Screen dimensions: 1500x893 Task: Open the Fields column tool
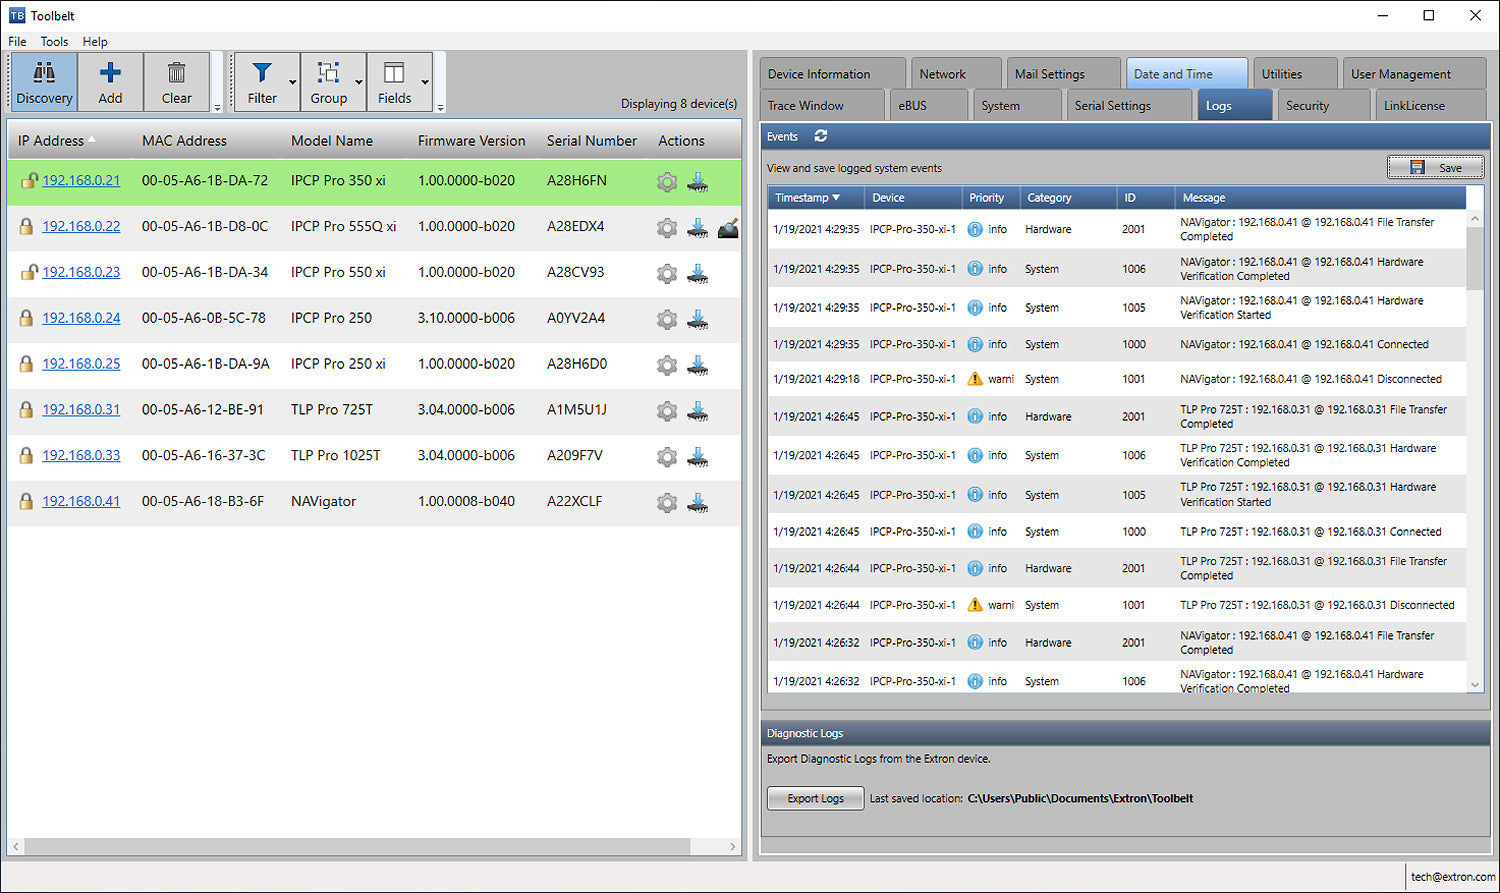point(394,82)
